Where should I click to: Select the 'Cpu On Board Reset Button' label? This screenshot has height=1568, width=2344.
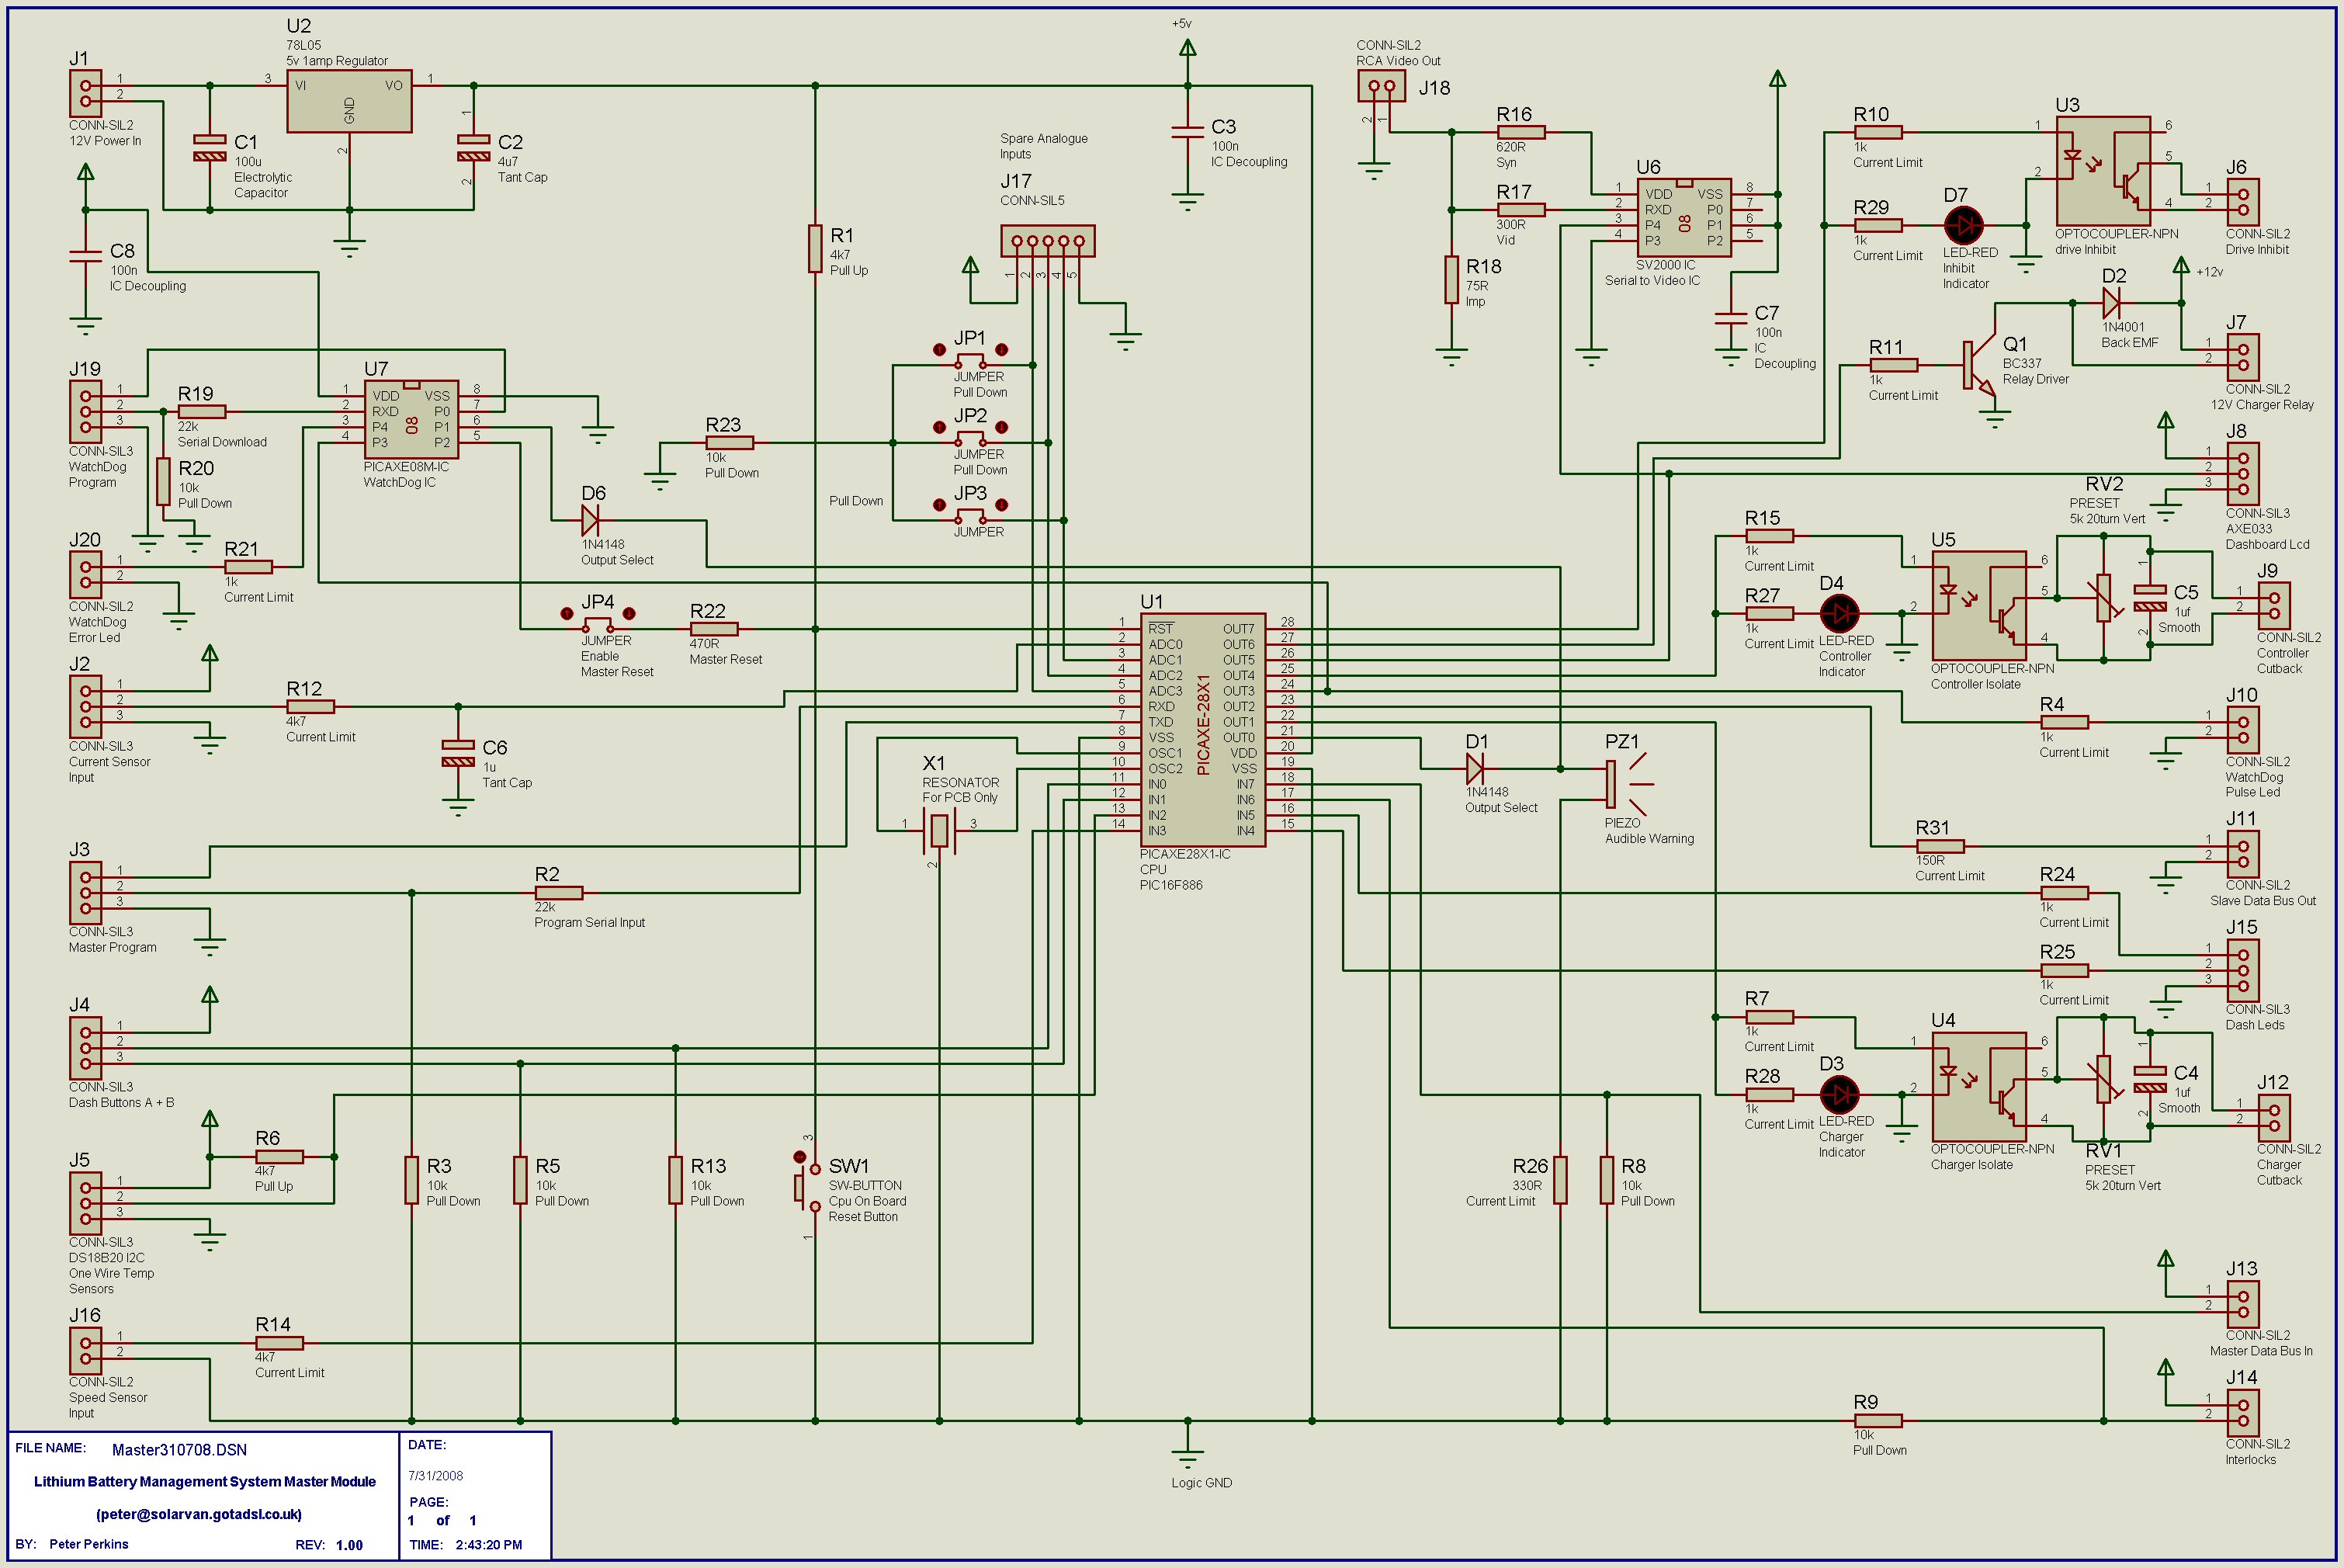[867, 1209]
